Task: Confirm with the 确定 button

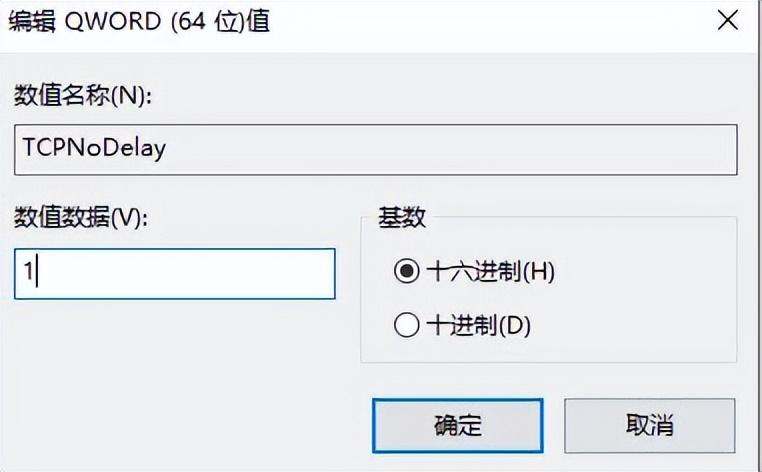Action: click(x=457, y=424)
